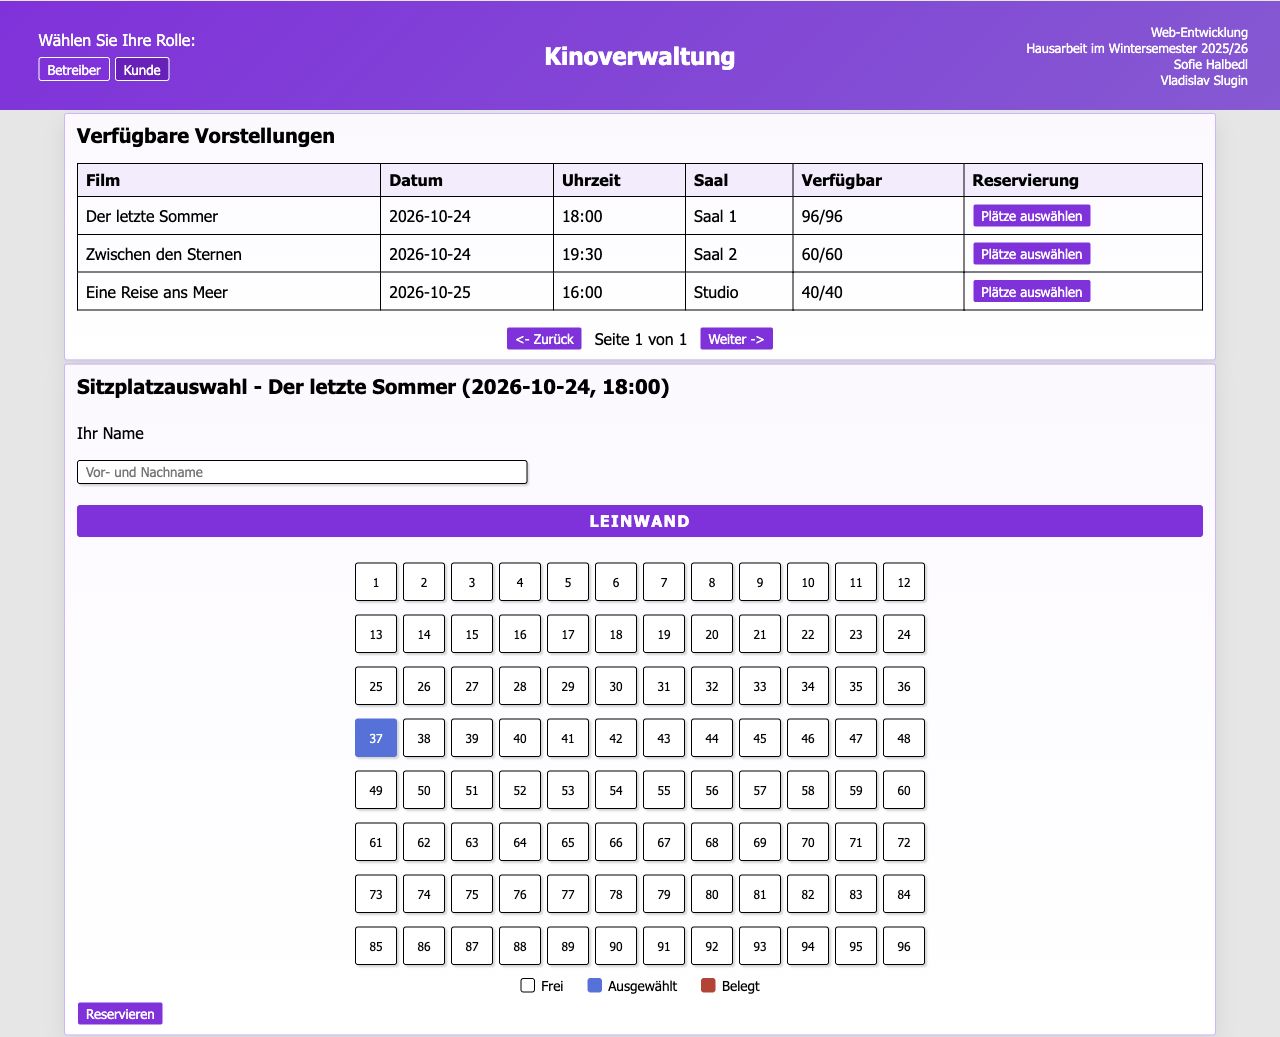Click the Kinoverwaltung page title

[640, 56]
